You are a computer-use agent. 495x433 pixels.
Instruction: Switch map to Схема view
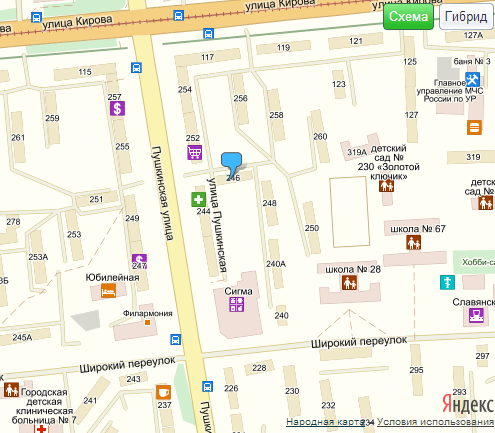click(408, 16)
